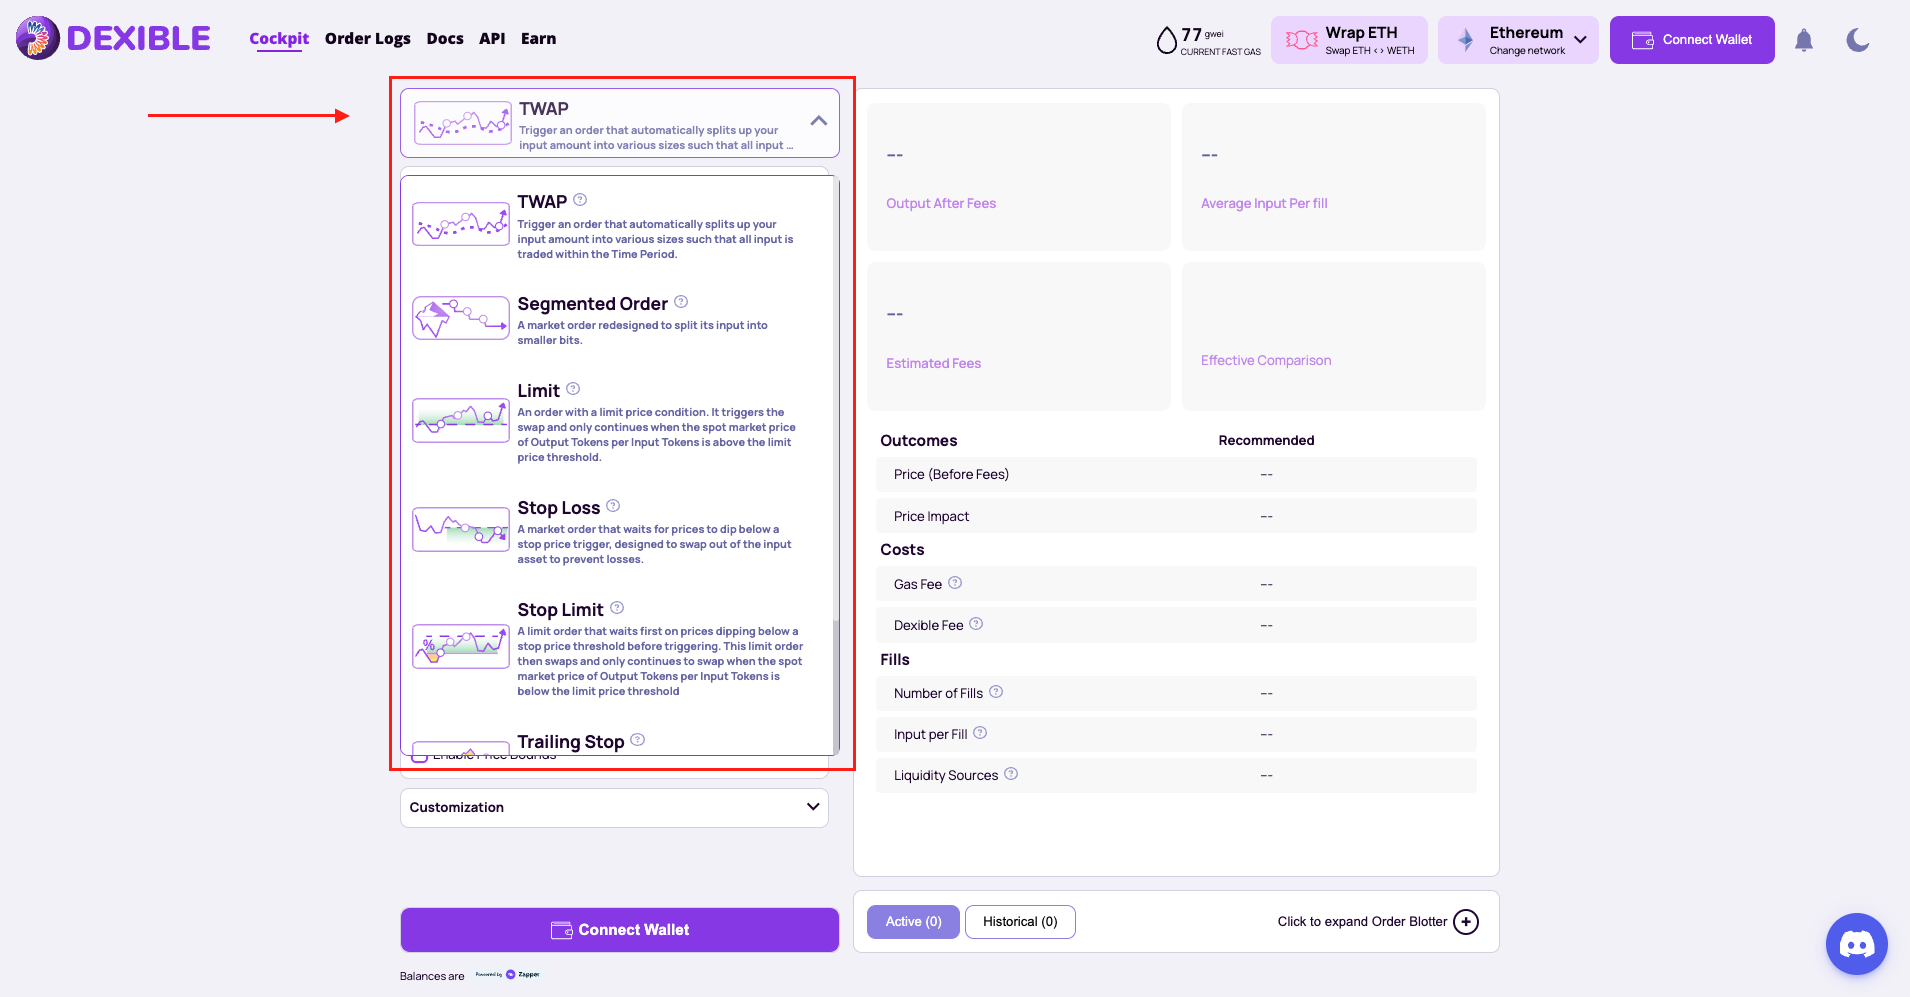Screen dimensions: 1910x997
Task: Open the Ethereum Change network dropdown
Action: [1518, 40]
